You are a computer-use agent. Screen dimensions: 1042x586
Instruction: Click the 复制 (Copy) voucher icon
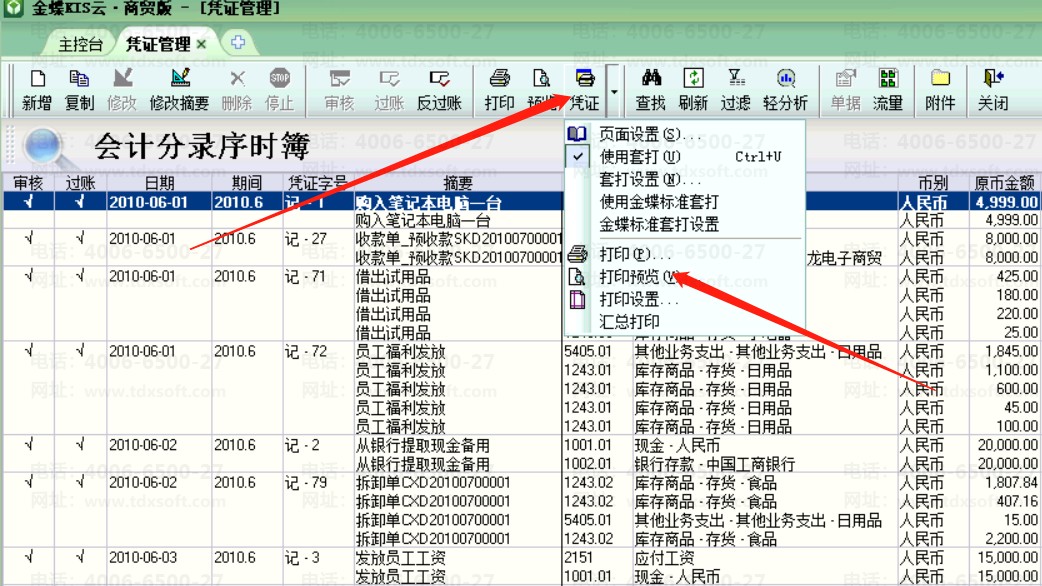79,89
